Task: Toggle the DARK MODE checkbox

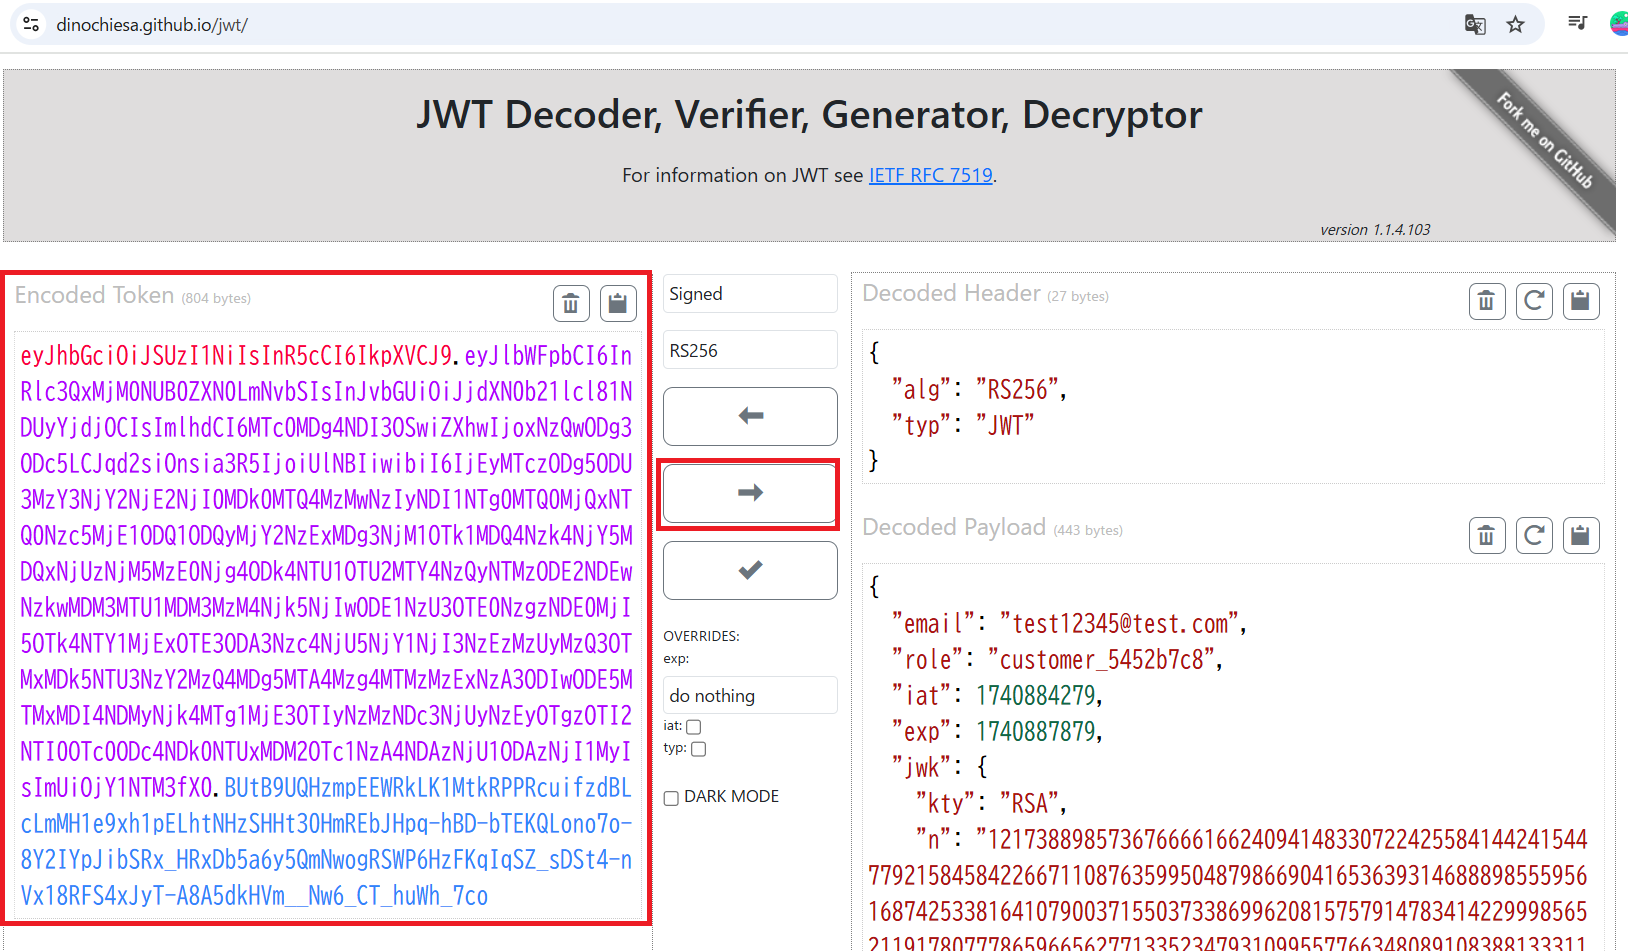Action: (671, 798)
